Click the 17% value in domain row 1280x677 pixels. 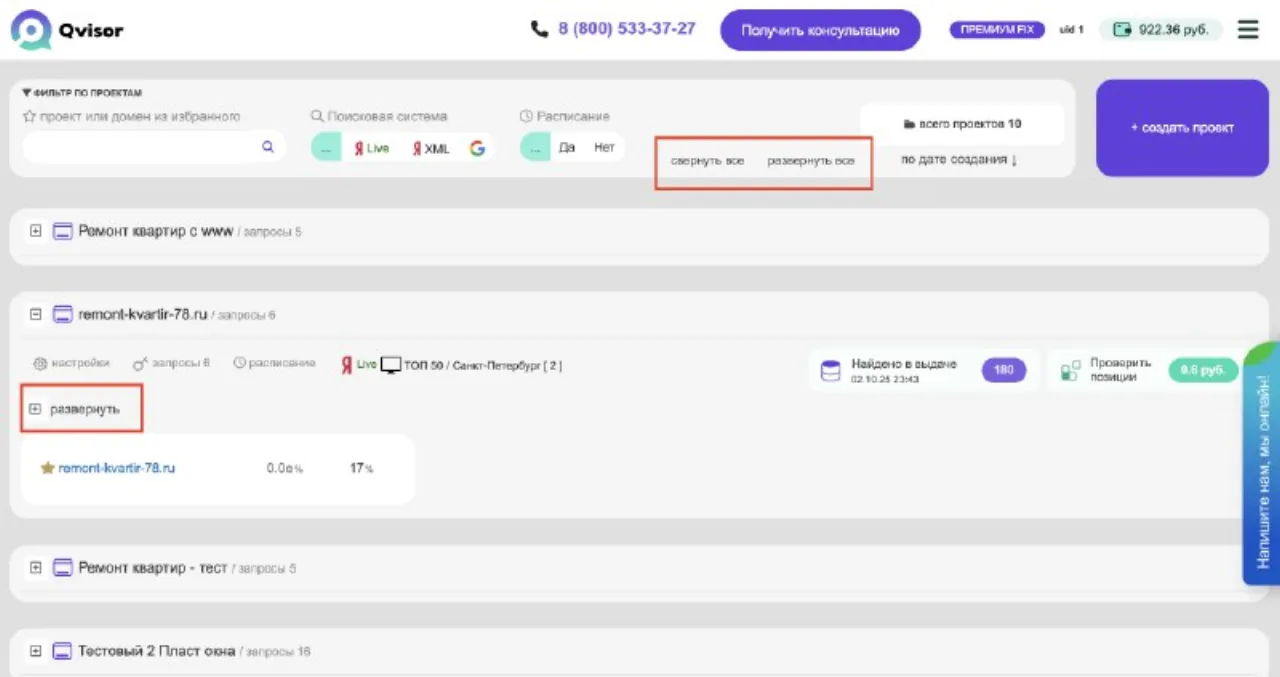[x=361, y=468]
